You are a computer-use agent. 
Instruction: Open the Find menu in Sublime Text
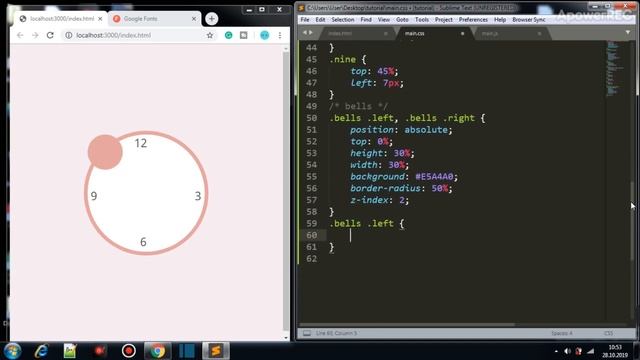coord(366,20)
